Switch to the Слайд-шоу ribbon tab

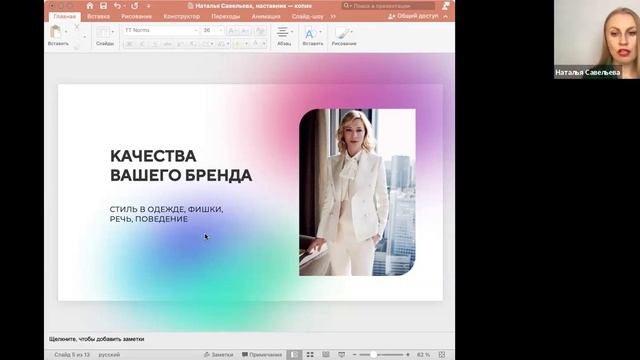coord(307,16)
